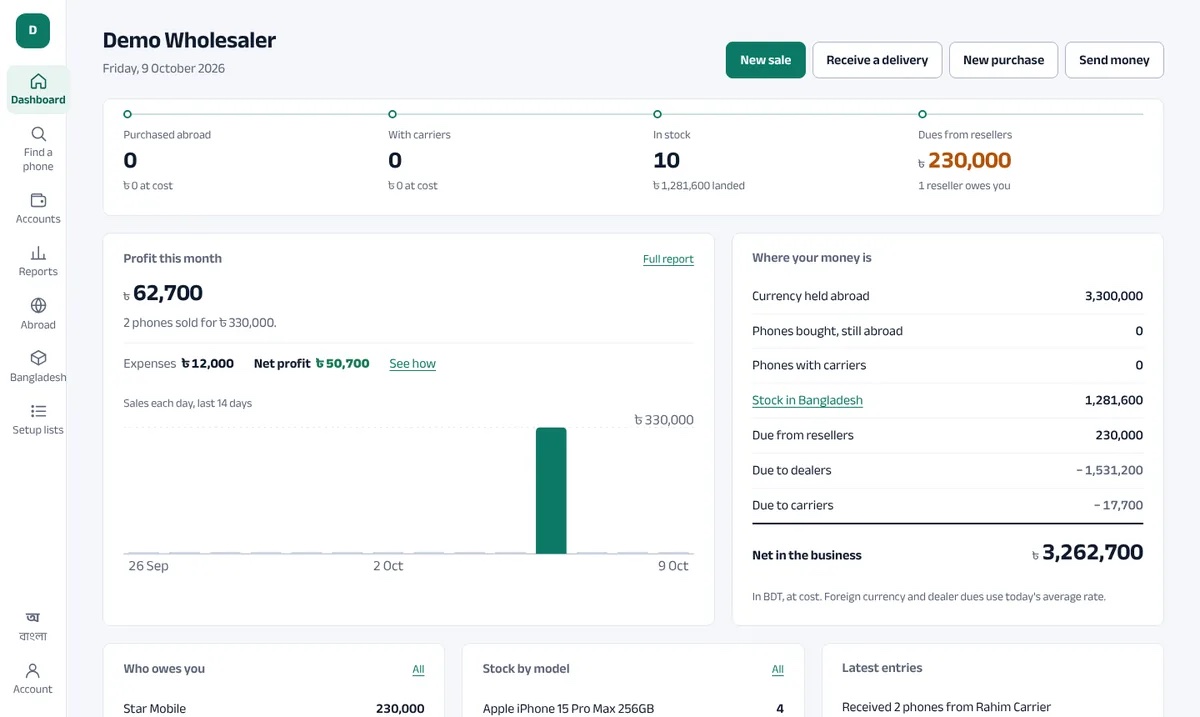The width and height of the screenshot is (1200, 717).
Task: Switch language to Bangla
Action: [33, 626]
